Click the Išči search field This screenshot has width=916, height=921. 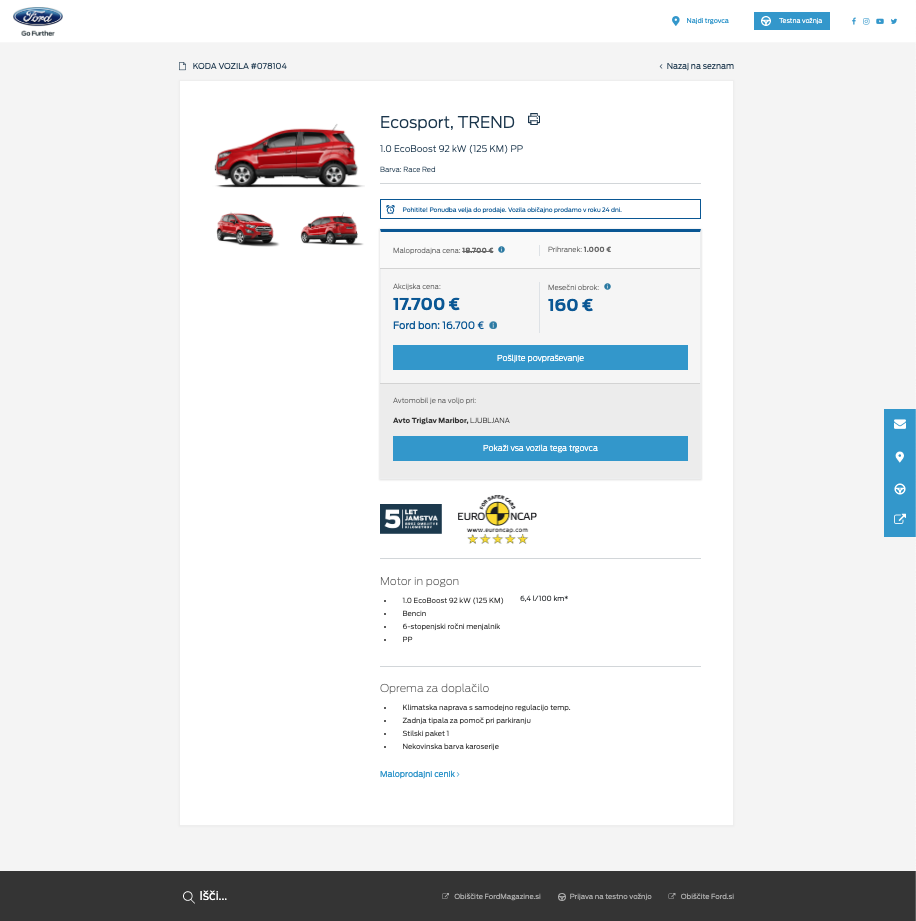click(x=213, y=896)
